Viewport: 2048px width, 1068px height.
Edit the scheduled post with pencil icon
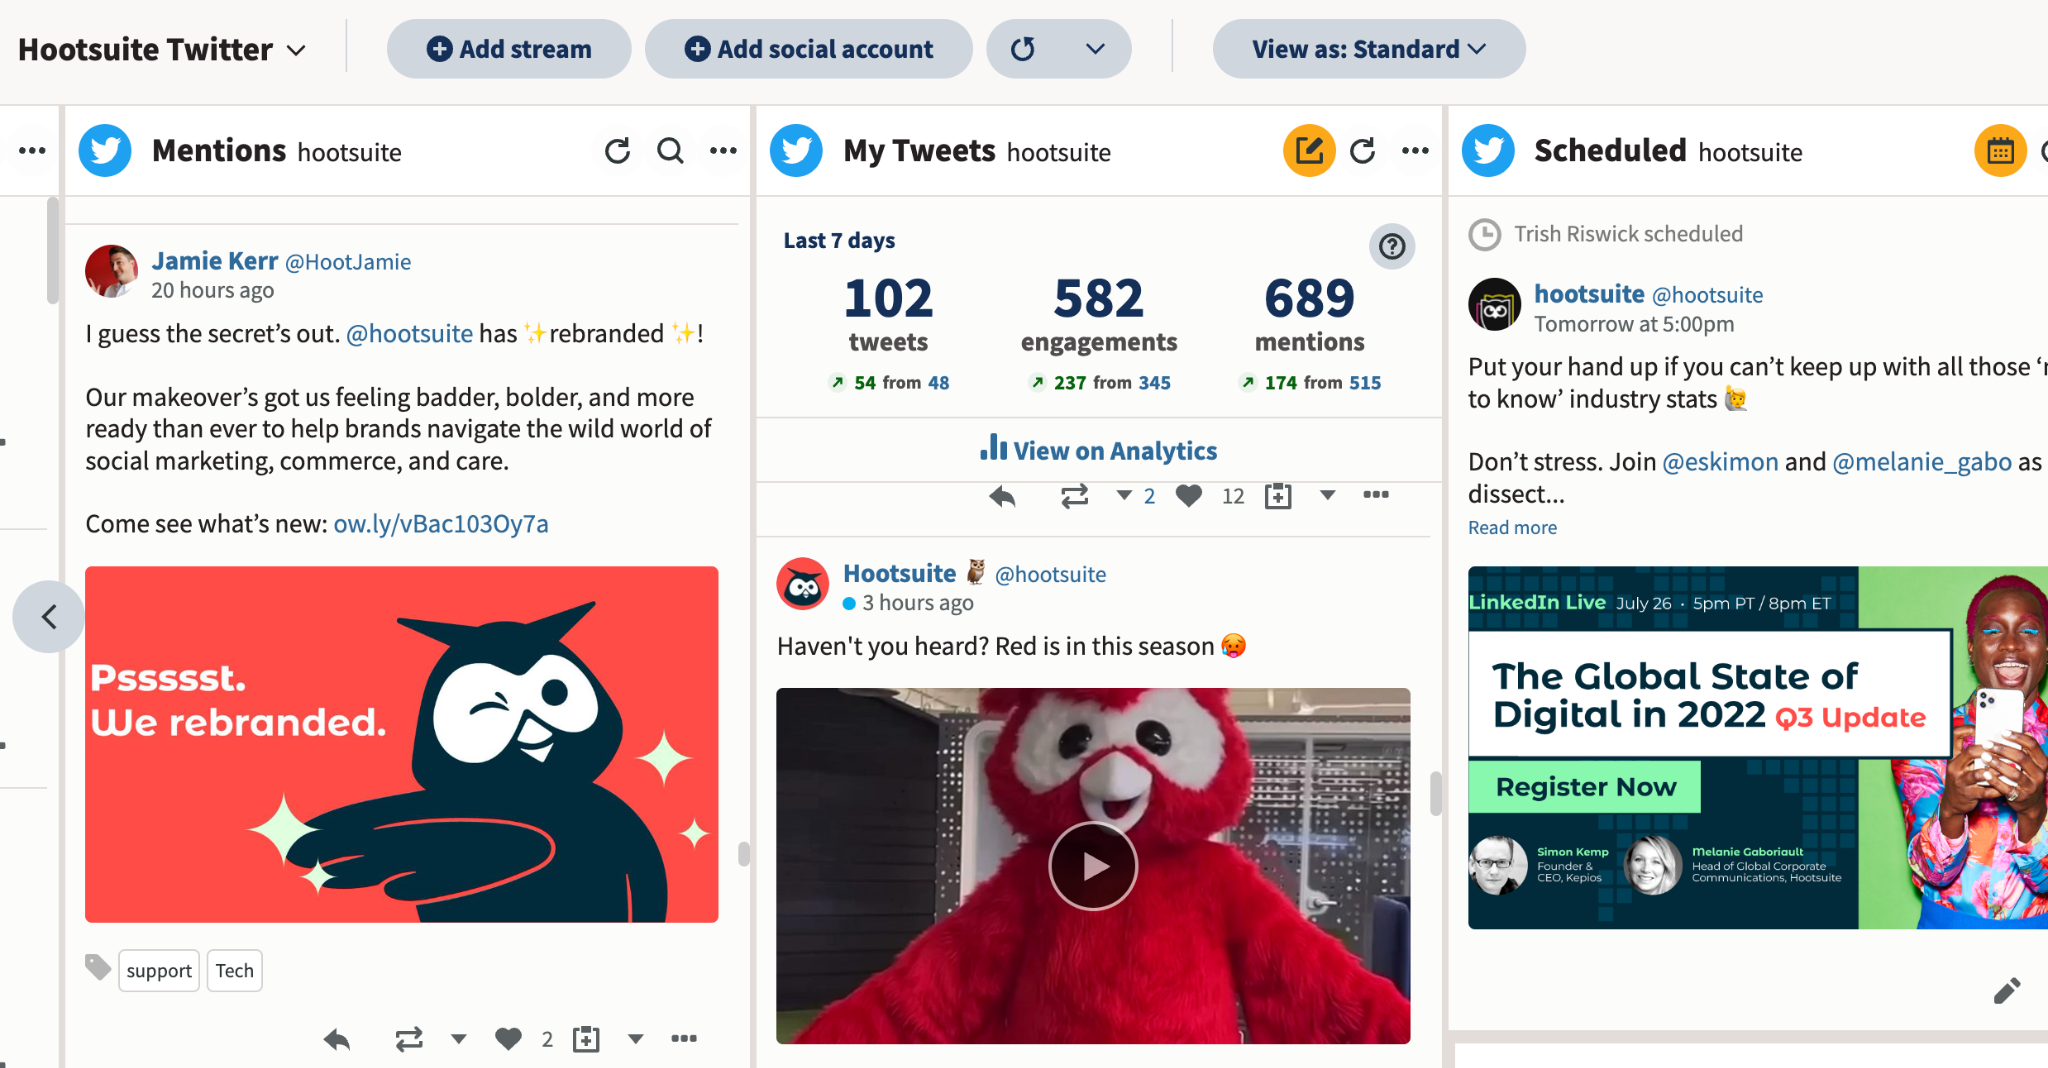(x=2006, y=991)
